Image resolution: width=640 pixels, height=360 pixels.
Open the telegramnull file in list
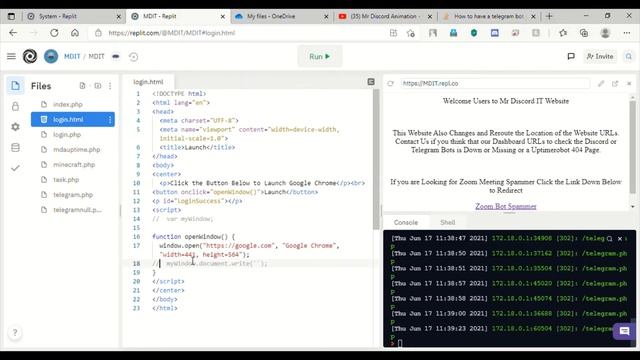pyautogui.click(x=77, y=210)
